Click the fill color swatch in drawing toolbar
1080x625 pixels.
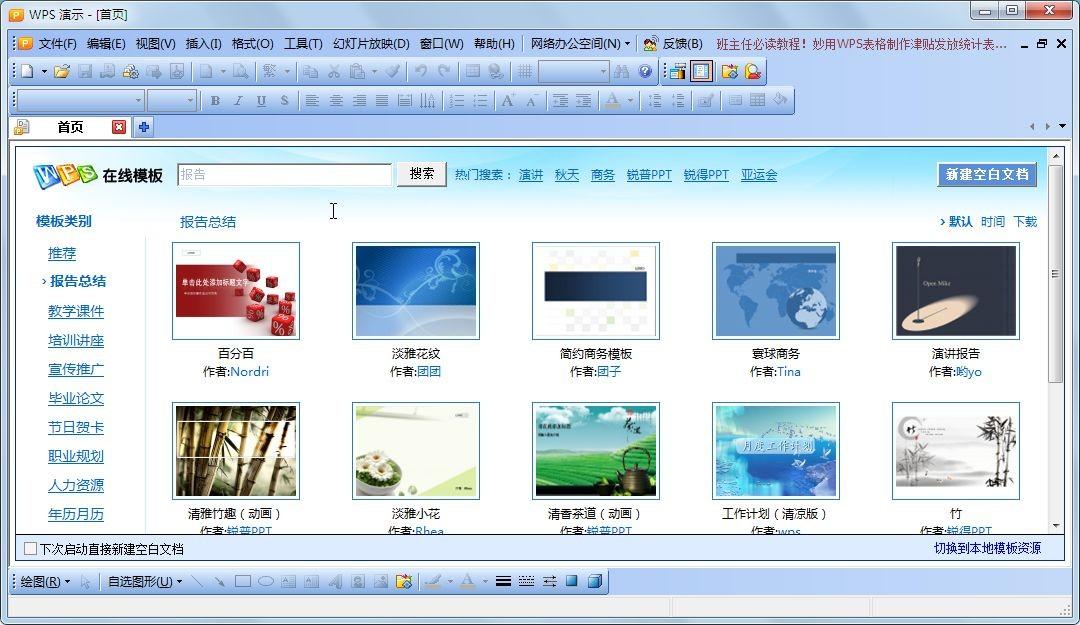(x=432, y=582)
